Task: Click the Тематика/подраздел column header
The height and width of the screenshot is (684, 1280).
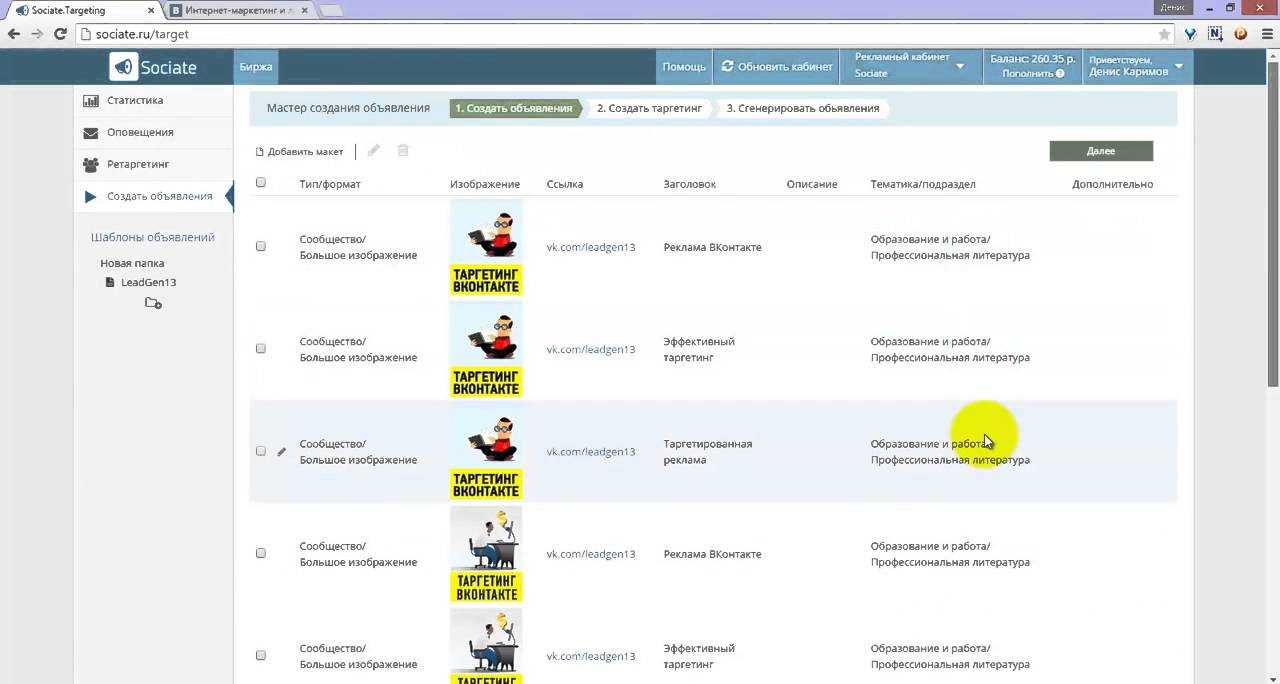Action: pyautogui.click(x=923, y=184)
